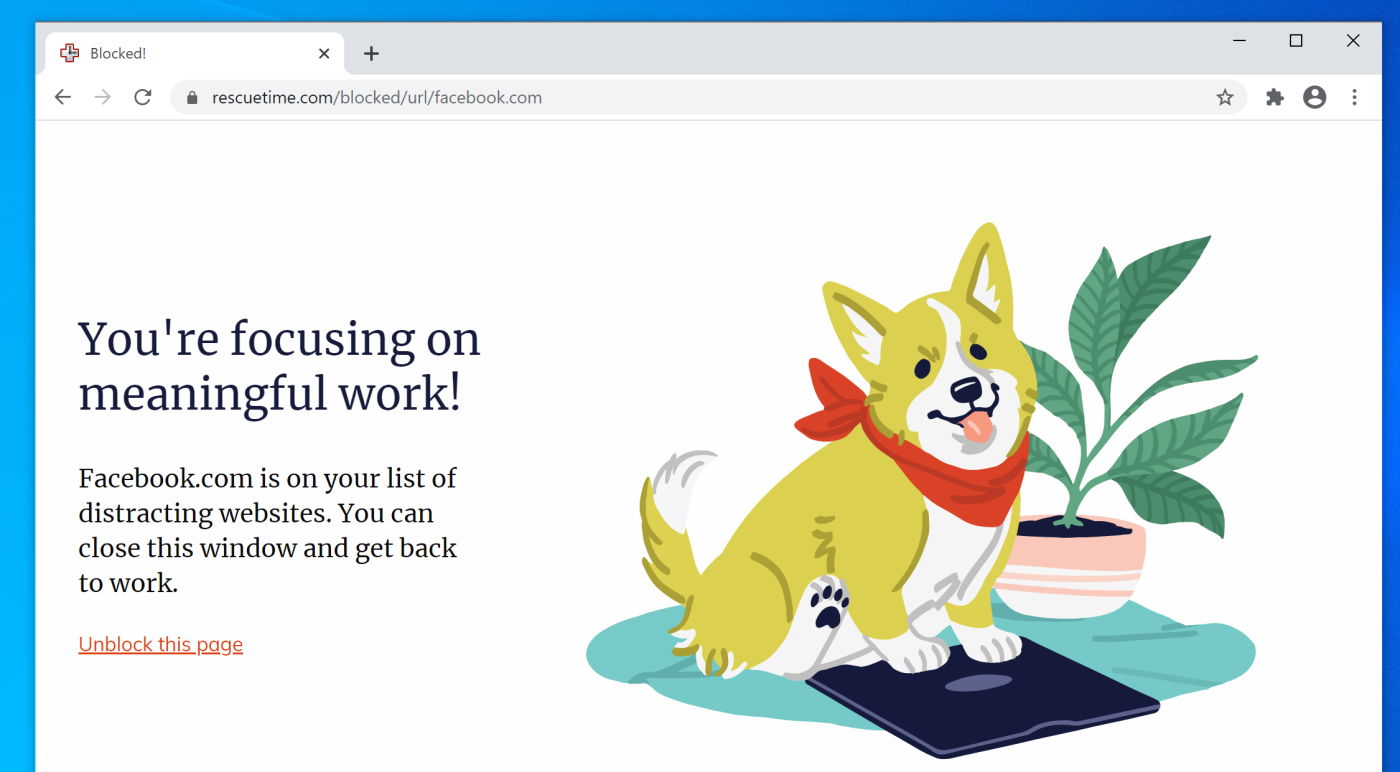Image resolution: width=1400 pixels, height=772 pixels.
Task: Minimize the Chrome window
Action: pyautogui.click(x=1239, y=41)
